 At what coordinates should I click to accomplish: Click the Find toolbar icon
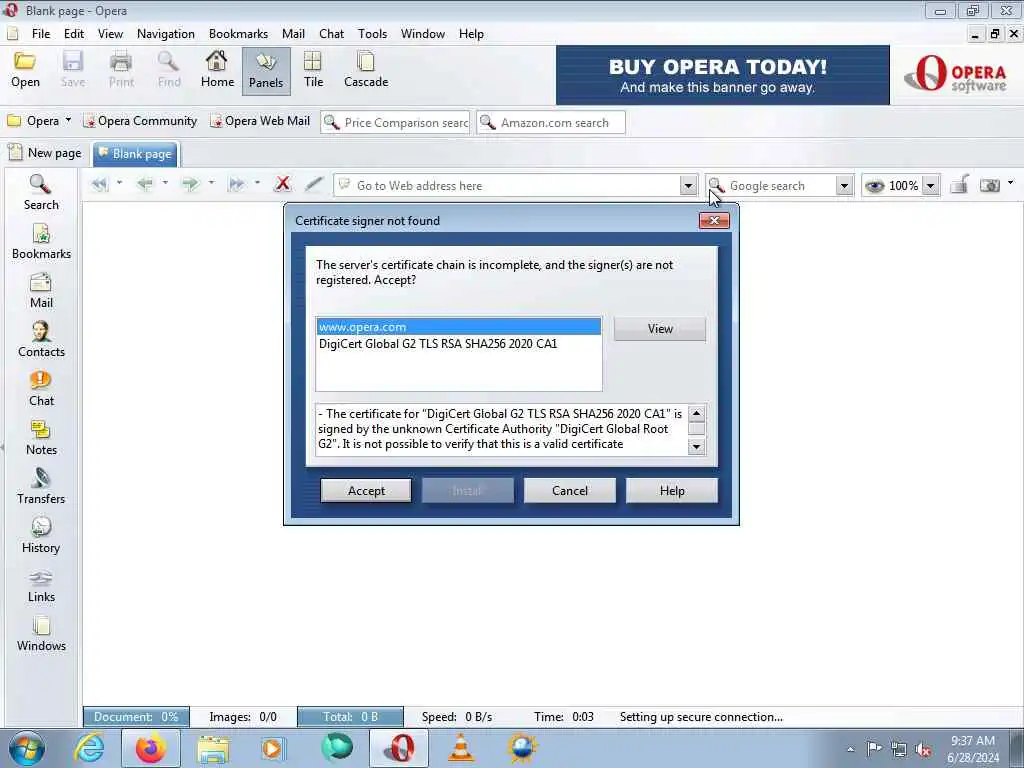pos(168,70)
